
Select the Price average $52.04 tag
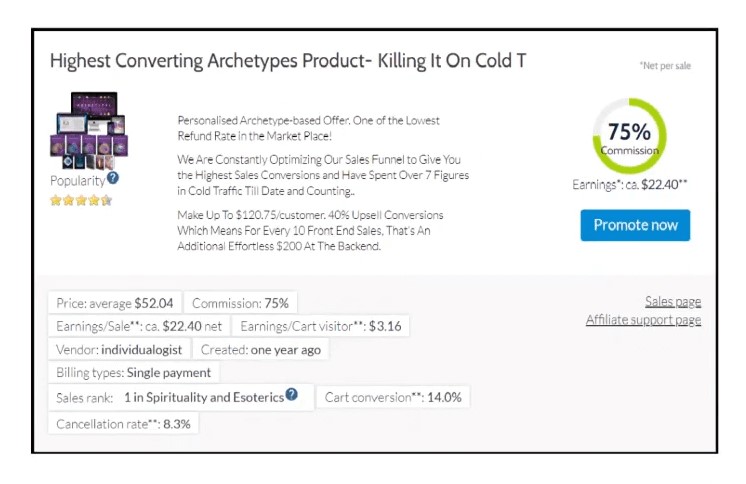(115, 303)
